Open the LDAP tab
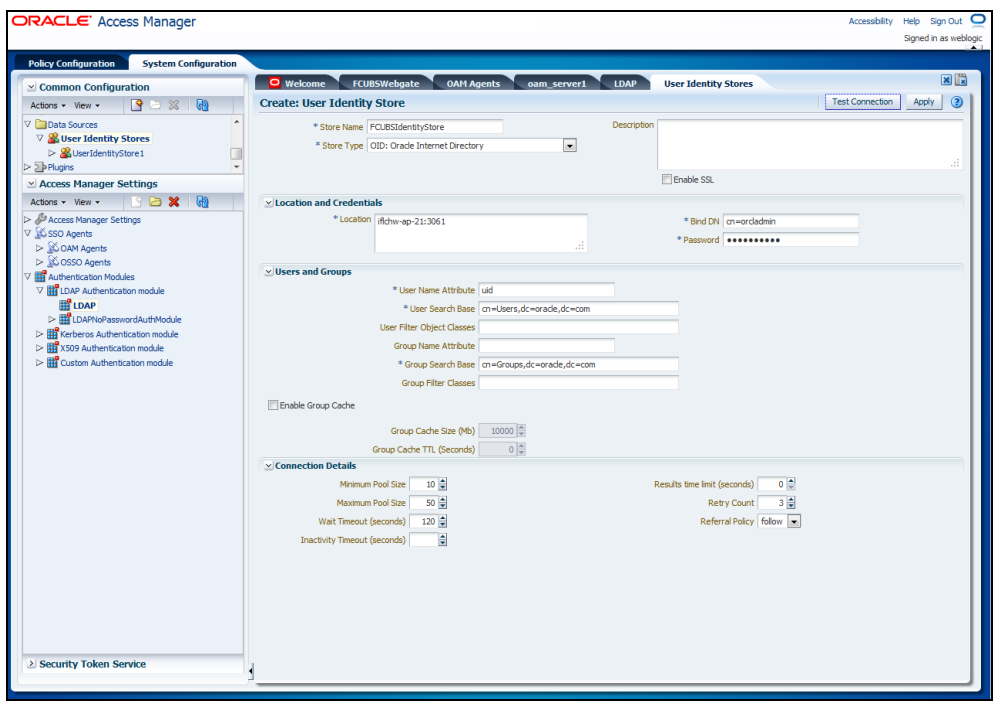This screenshot has width=1000, height=705. pos(625,84)
